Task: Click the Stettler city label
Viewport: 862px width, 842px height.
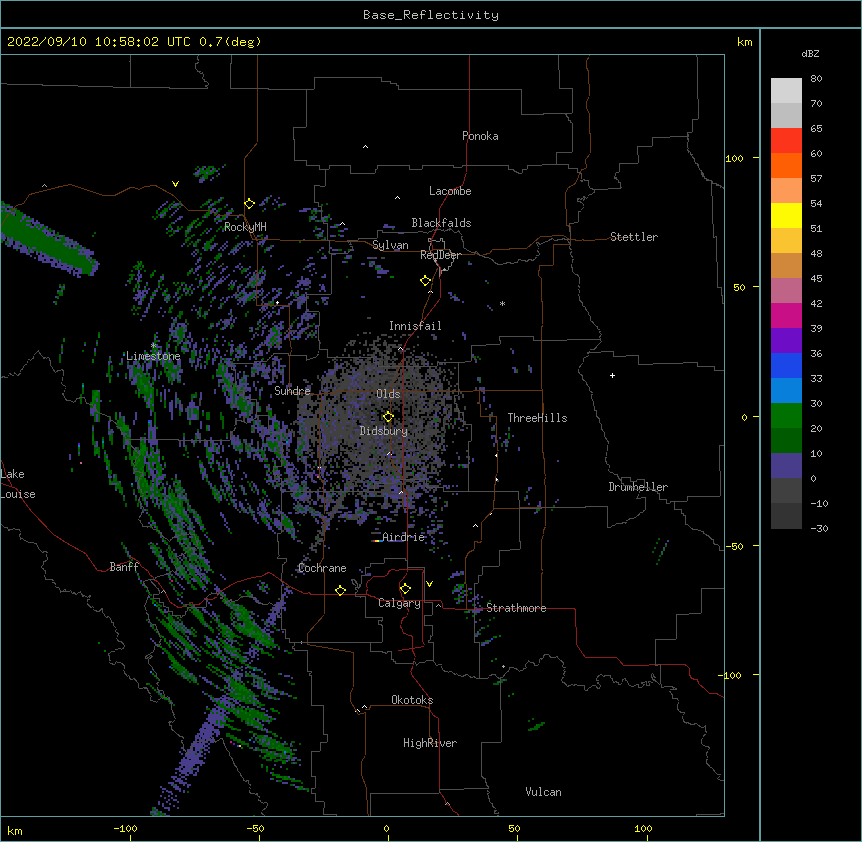Action: point(634,237)
